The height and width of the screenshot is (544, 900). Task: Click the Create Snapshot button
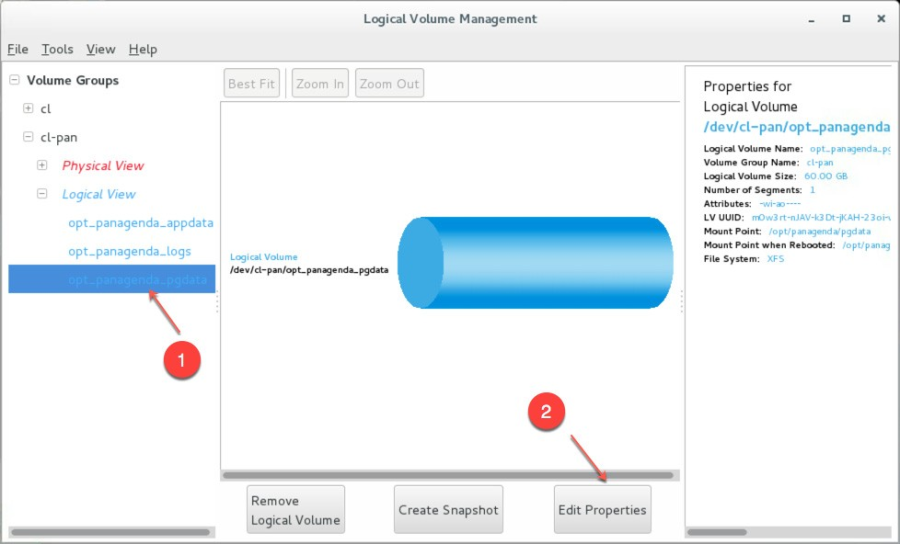(x=447, y=510)
